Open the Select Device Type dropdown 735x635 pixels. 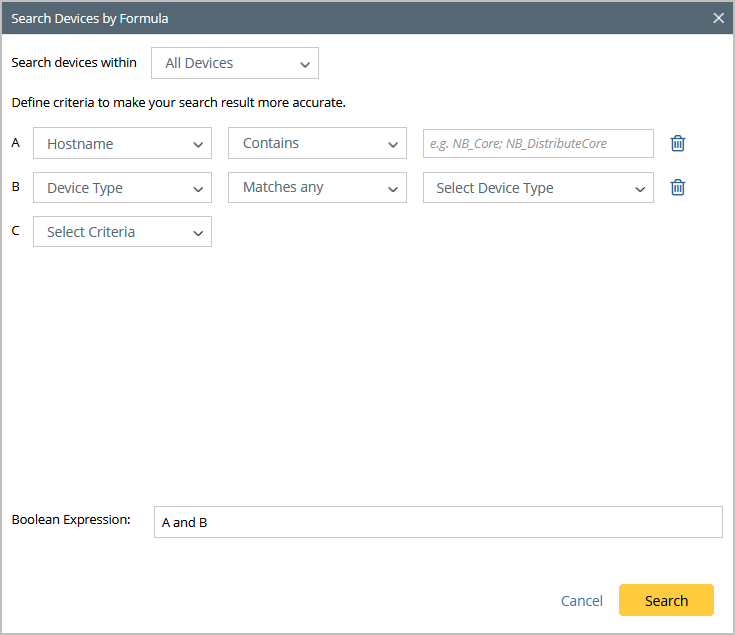click(538, 187)
